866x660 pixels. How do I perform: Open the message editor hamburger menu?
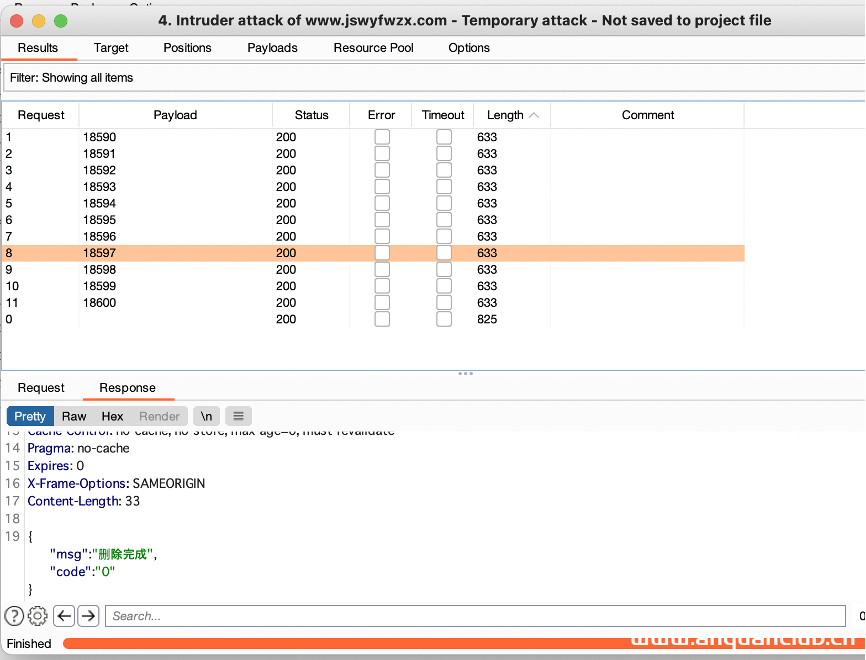pos(239,416)
